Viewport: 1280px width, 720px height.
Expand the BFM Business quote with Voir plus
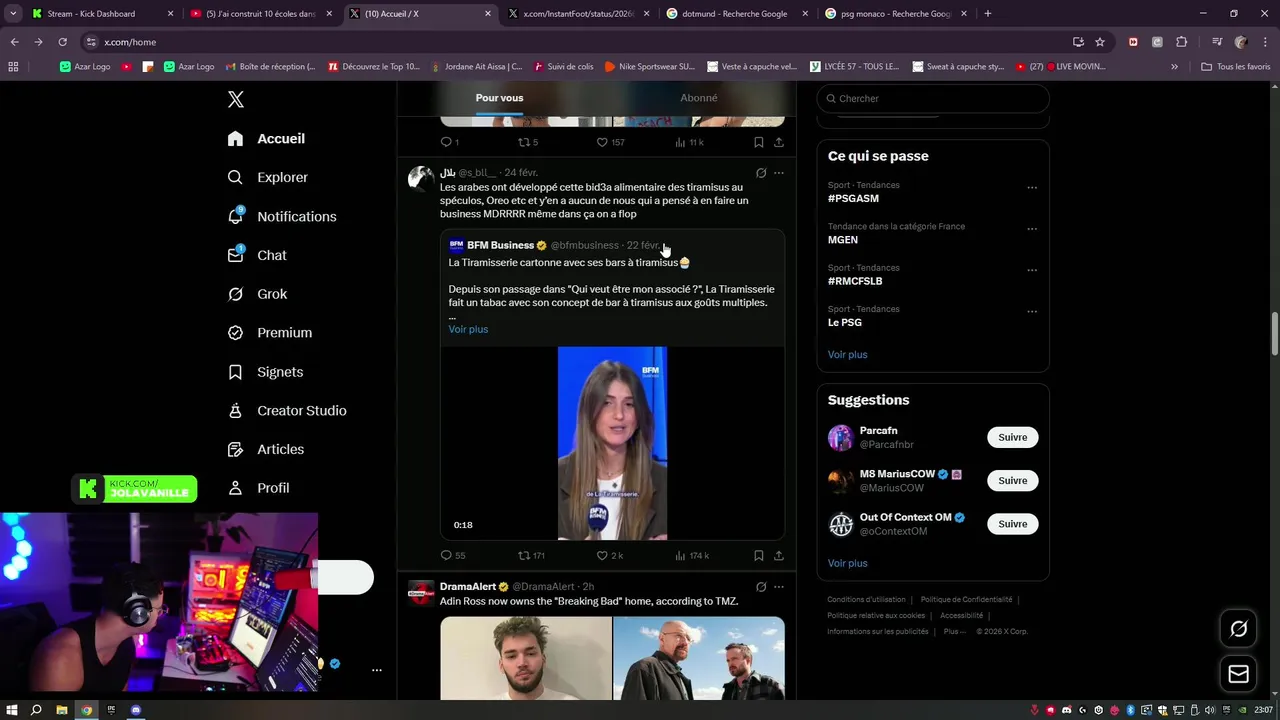[468, 329]
